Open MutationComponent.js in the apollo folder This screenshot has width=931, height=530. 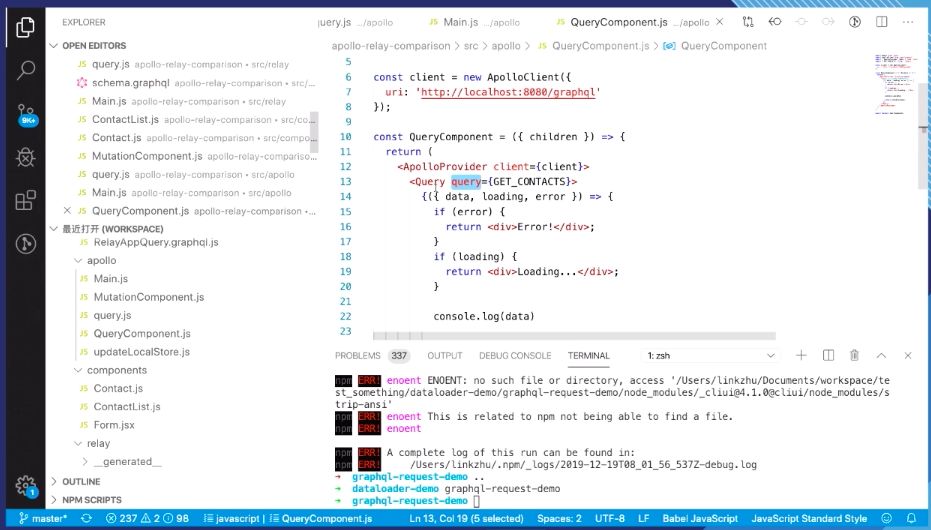point(148,297)
